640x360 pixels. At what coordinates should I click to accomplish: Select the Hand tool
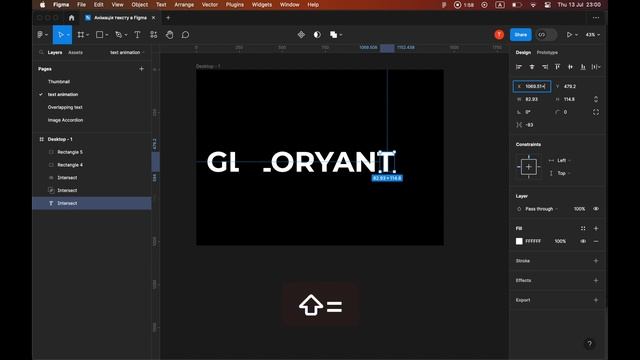[169, 35]
